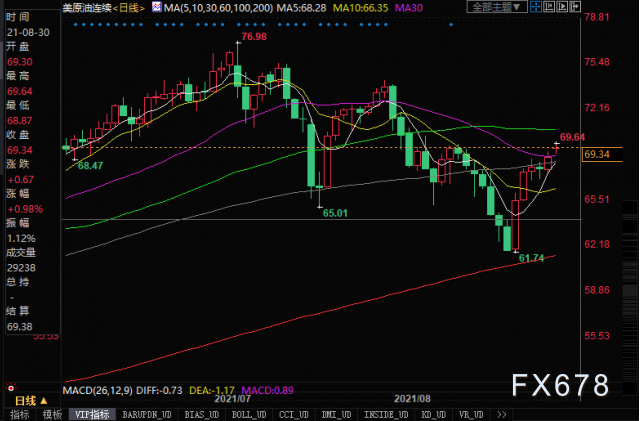The image size is (640, 421).
Task: Open the CCI_UD indicator tab
Action: pyautogui.click(x=294, y=414)
